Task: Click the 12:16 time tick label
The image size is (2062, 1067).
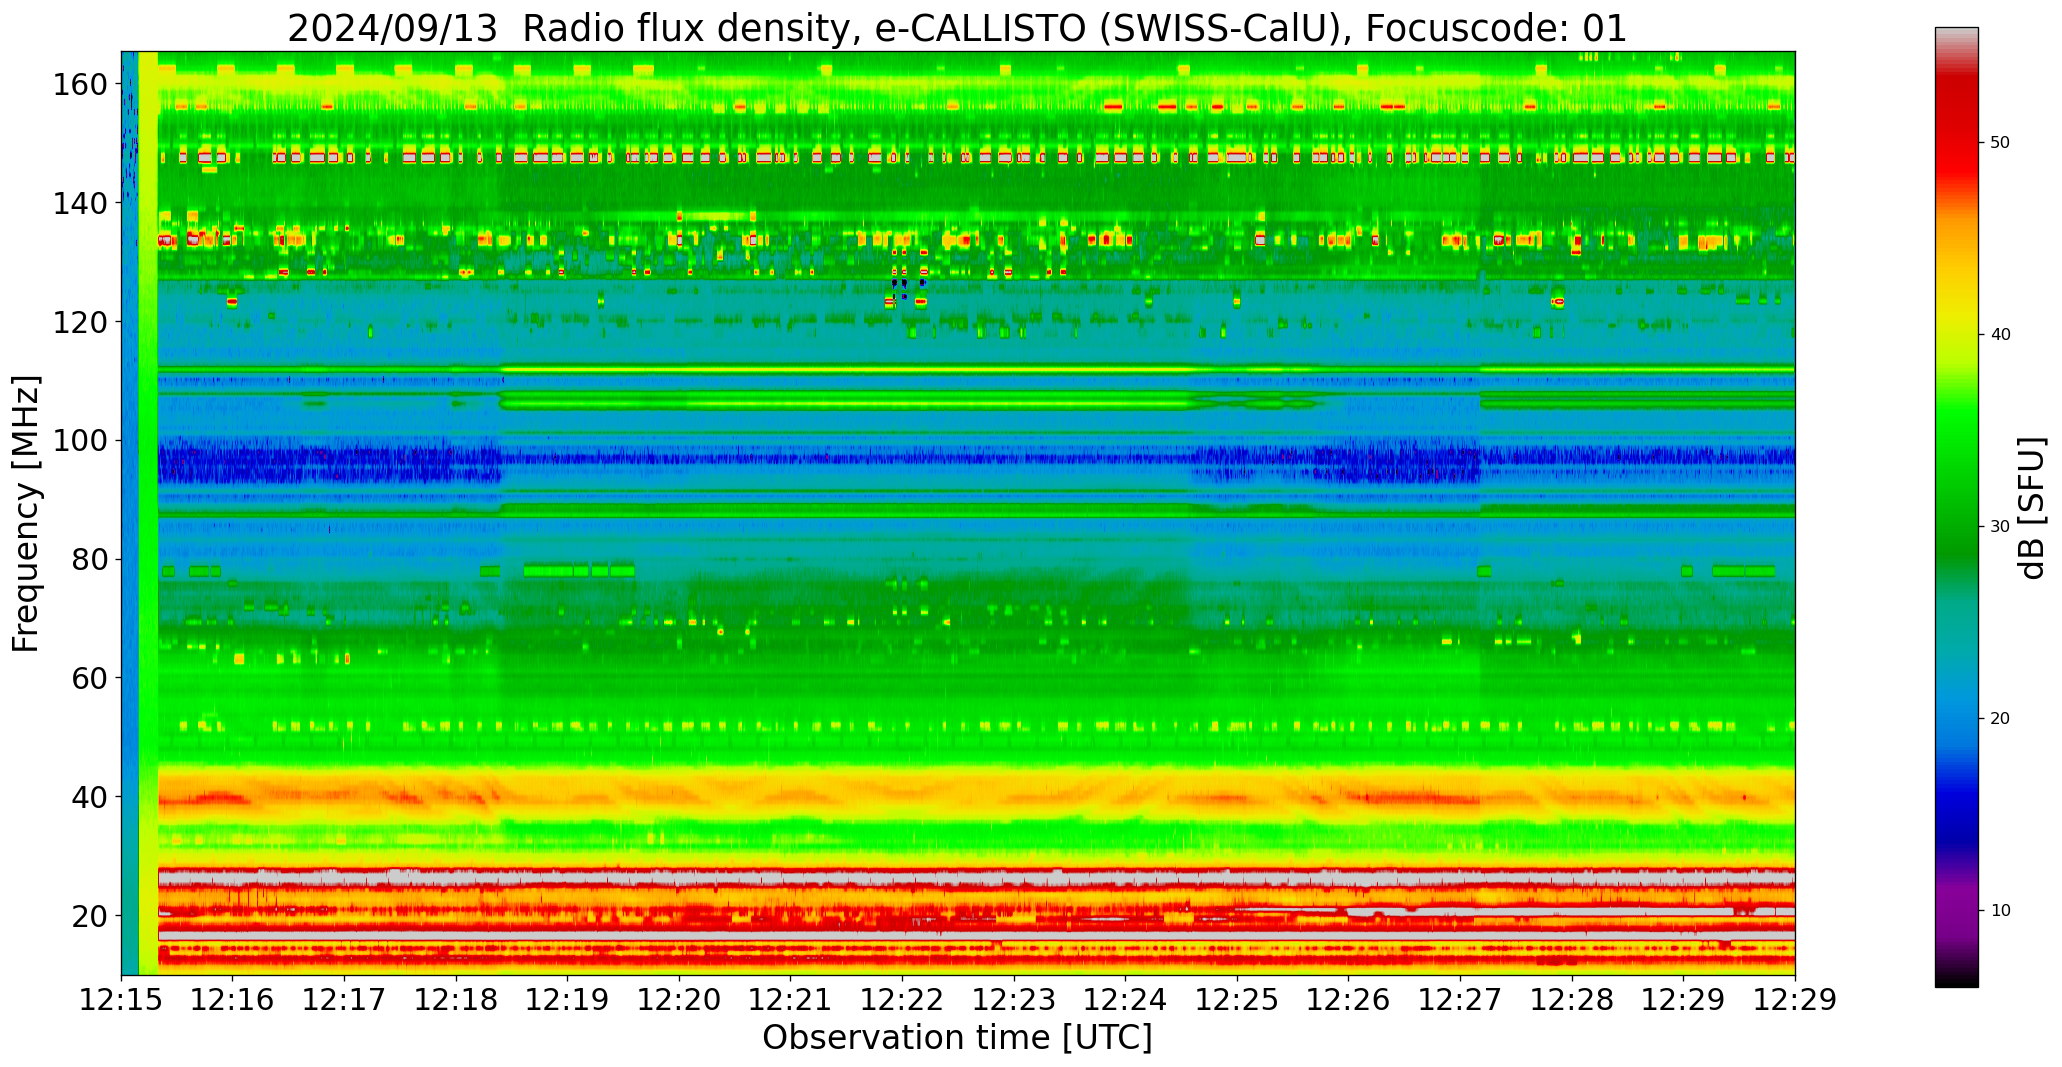Action: click(233, 1000)
